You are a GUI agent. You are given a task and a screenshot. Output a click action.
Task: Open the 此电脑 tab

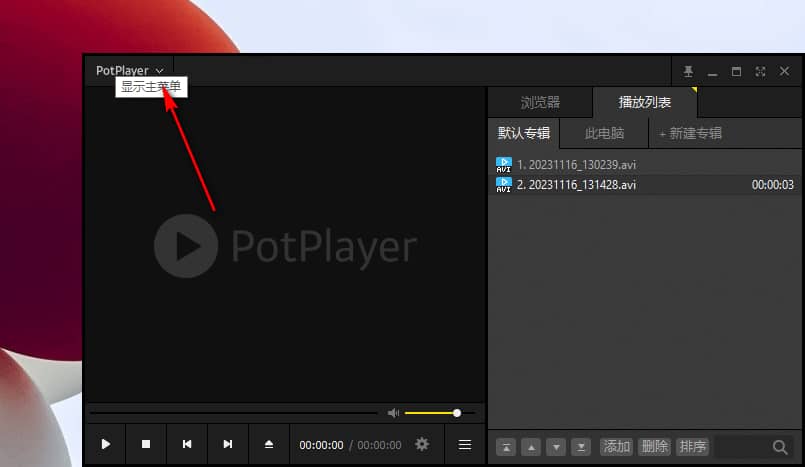click(604, 133)
